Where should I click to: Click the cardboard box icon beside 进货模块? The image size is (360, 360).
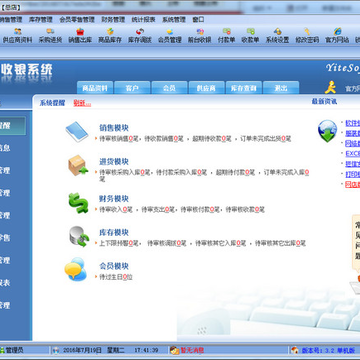coord(78,165)
